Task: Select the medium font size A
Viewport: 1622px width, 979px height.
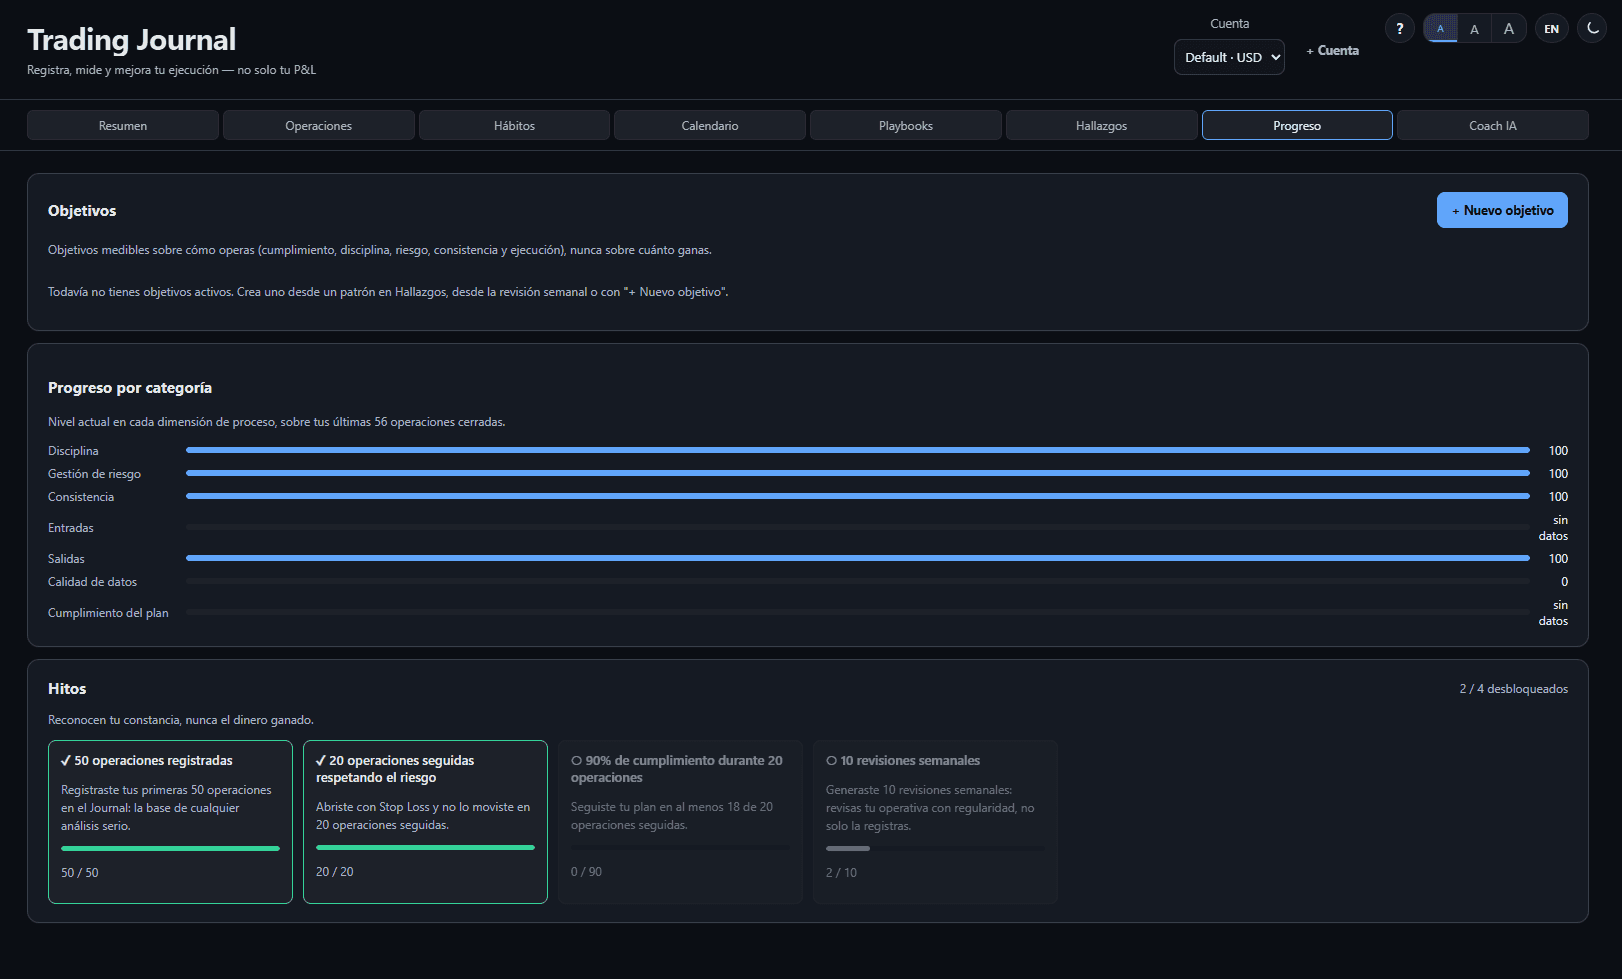Action: (1474, 29)
